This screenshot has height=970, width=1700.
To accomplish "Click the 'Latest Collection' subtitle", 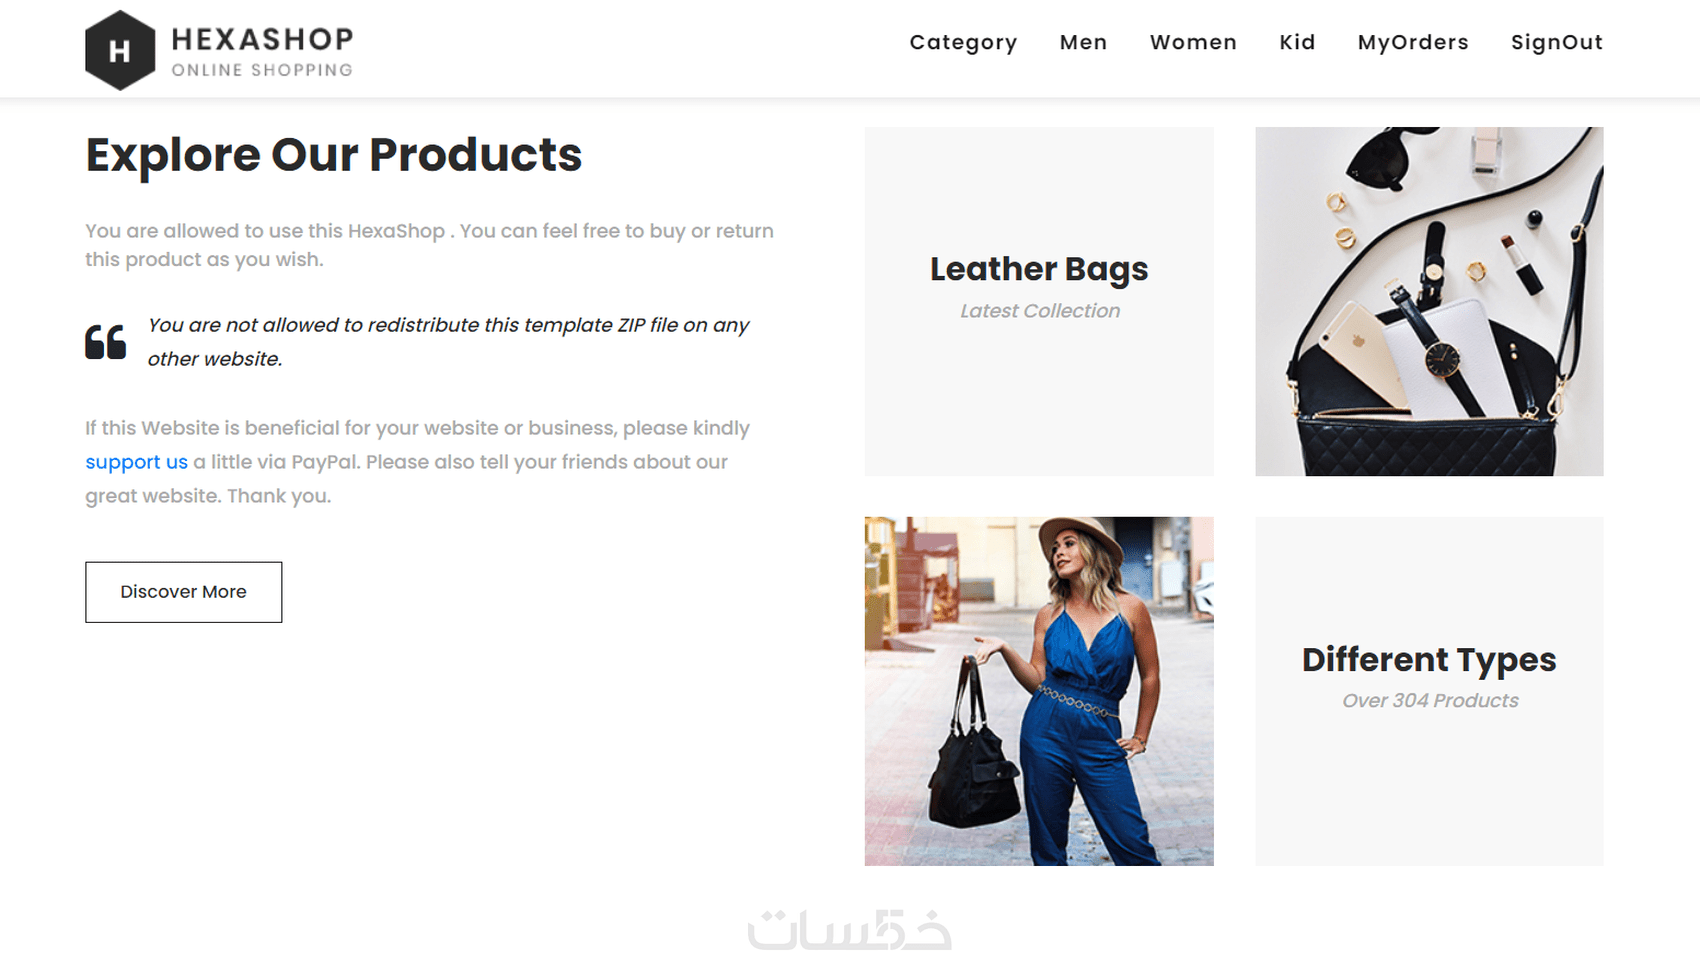I will point(1040,311).
